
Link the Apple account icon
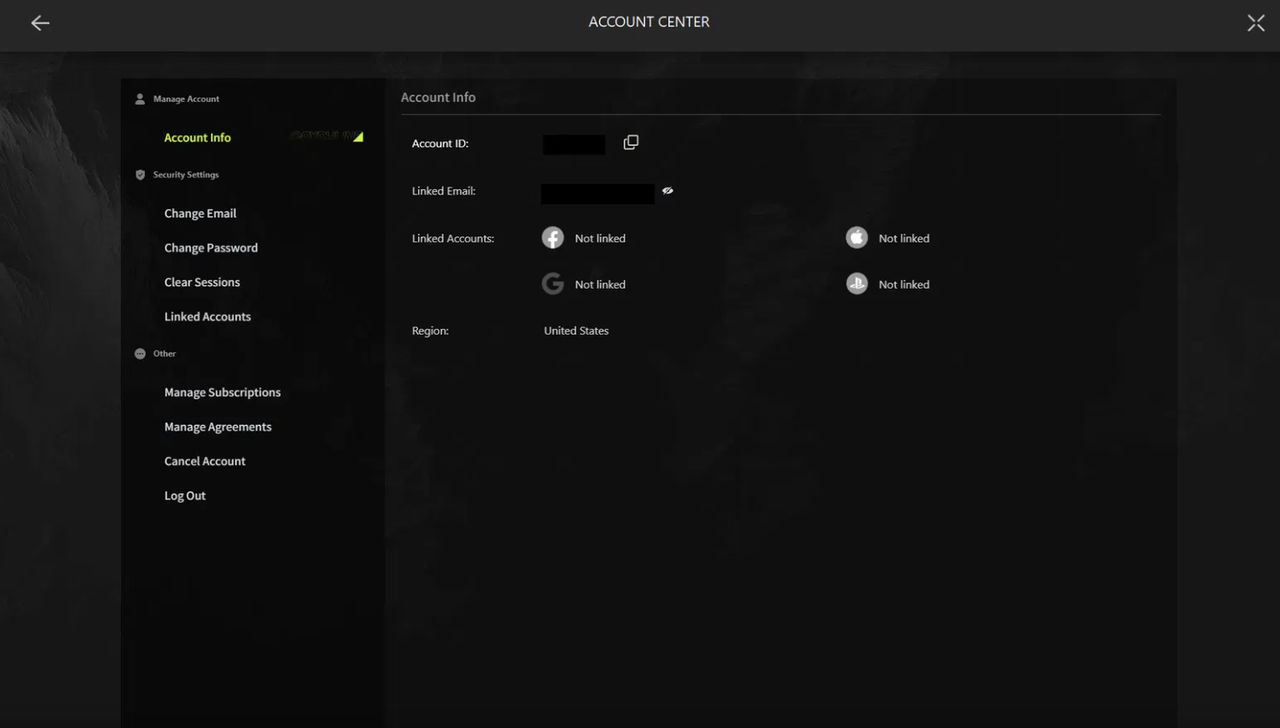click(856, 237)
